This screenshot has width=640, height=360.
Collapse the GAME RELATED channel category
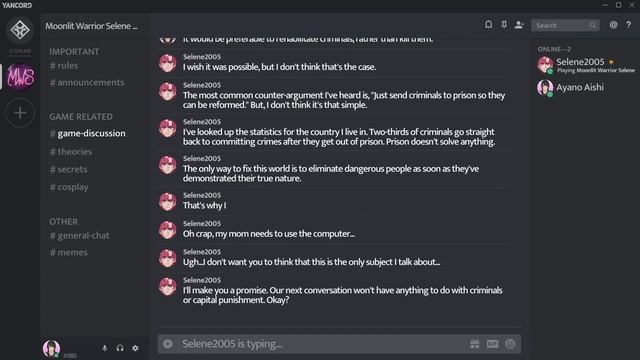[81, 117]
